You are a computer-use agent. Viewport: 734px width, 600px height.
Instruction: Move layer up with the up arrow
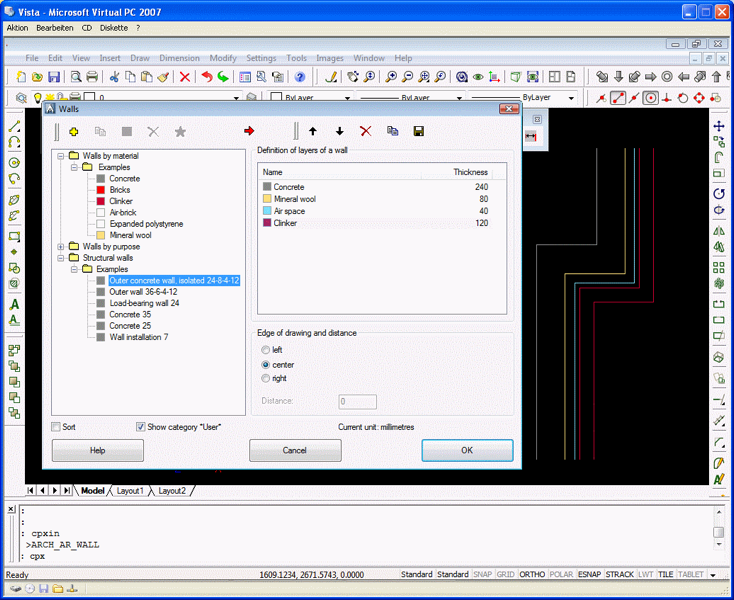[313, 132]
